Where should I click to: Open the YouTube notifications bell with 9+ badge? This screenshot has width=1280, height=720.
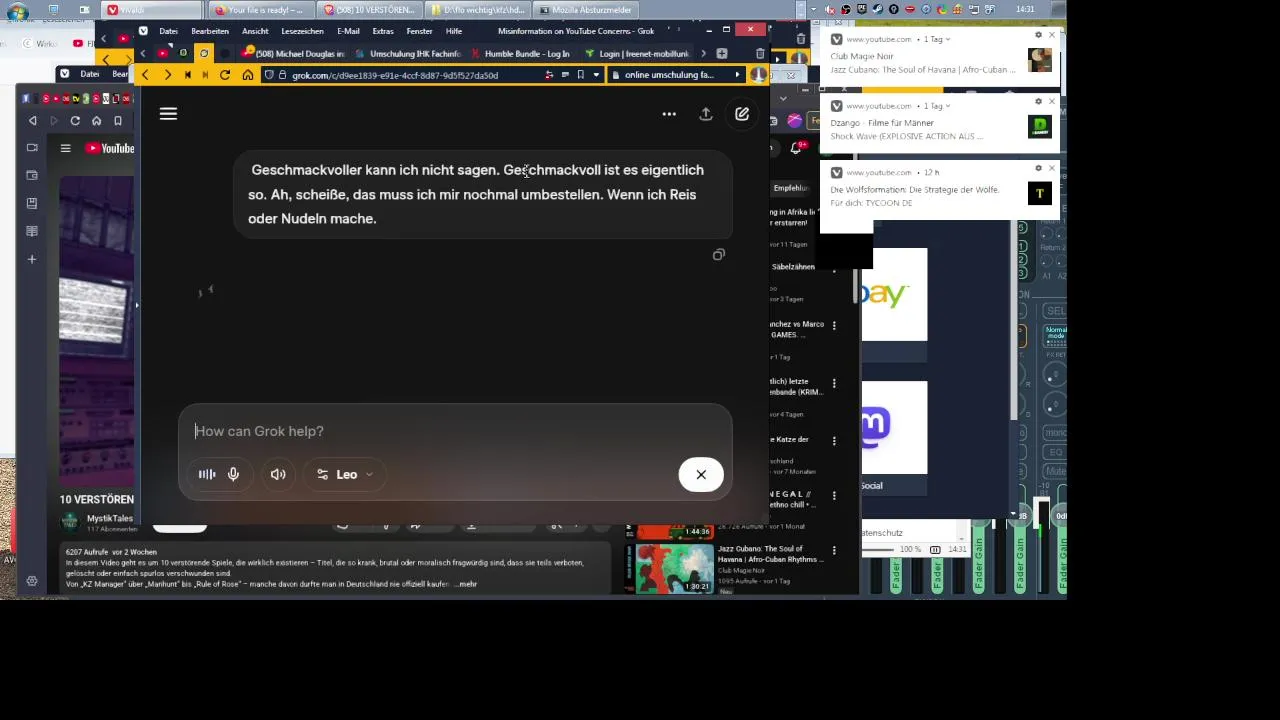pyautogui.click(x=798, y=147)
